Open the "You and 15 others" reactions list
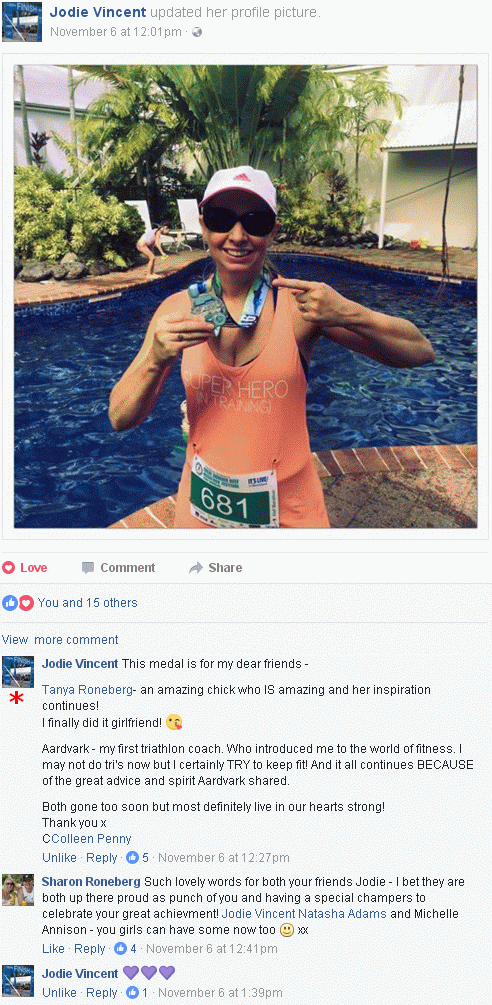The image size is (492, 1005). 87,602
